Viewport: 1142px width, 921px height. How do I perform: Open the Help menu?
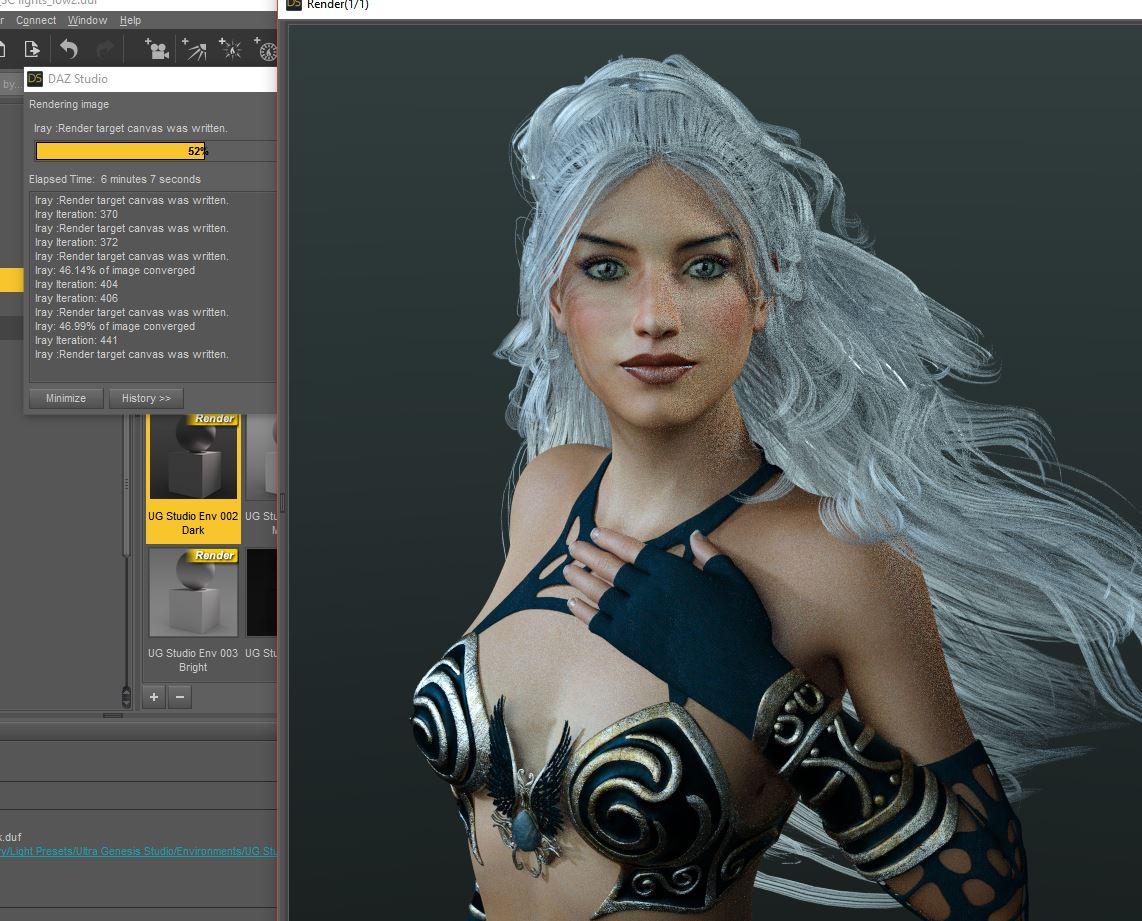[x=130, y=20]
